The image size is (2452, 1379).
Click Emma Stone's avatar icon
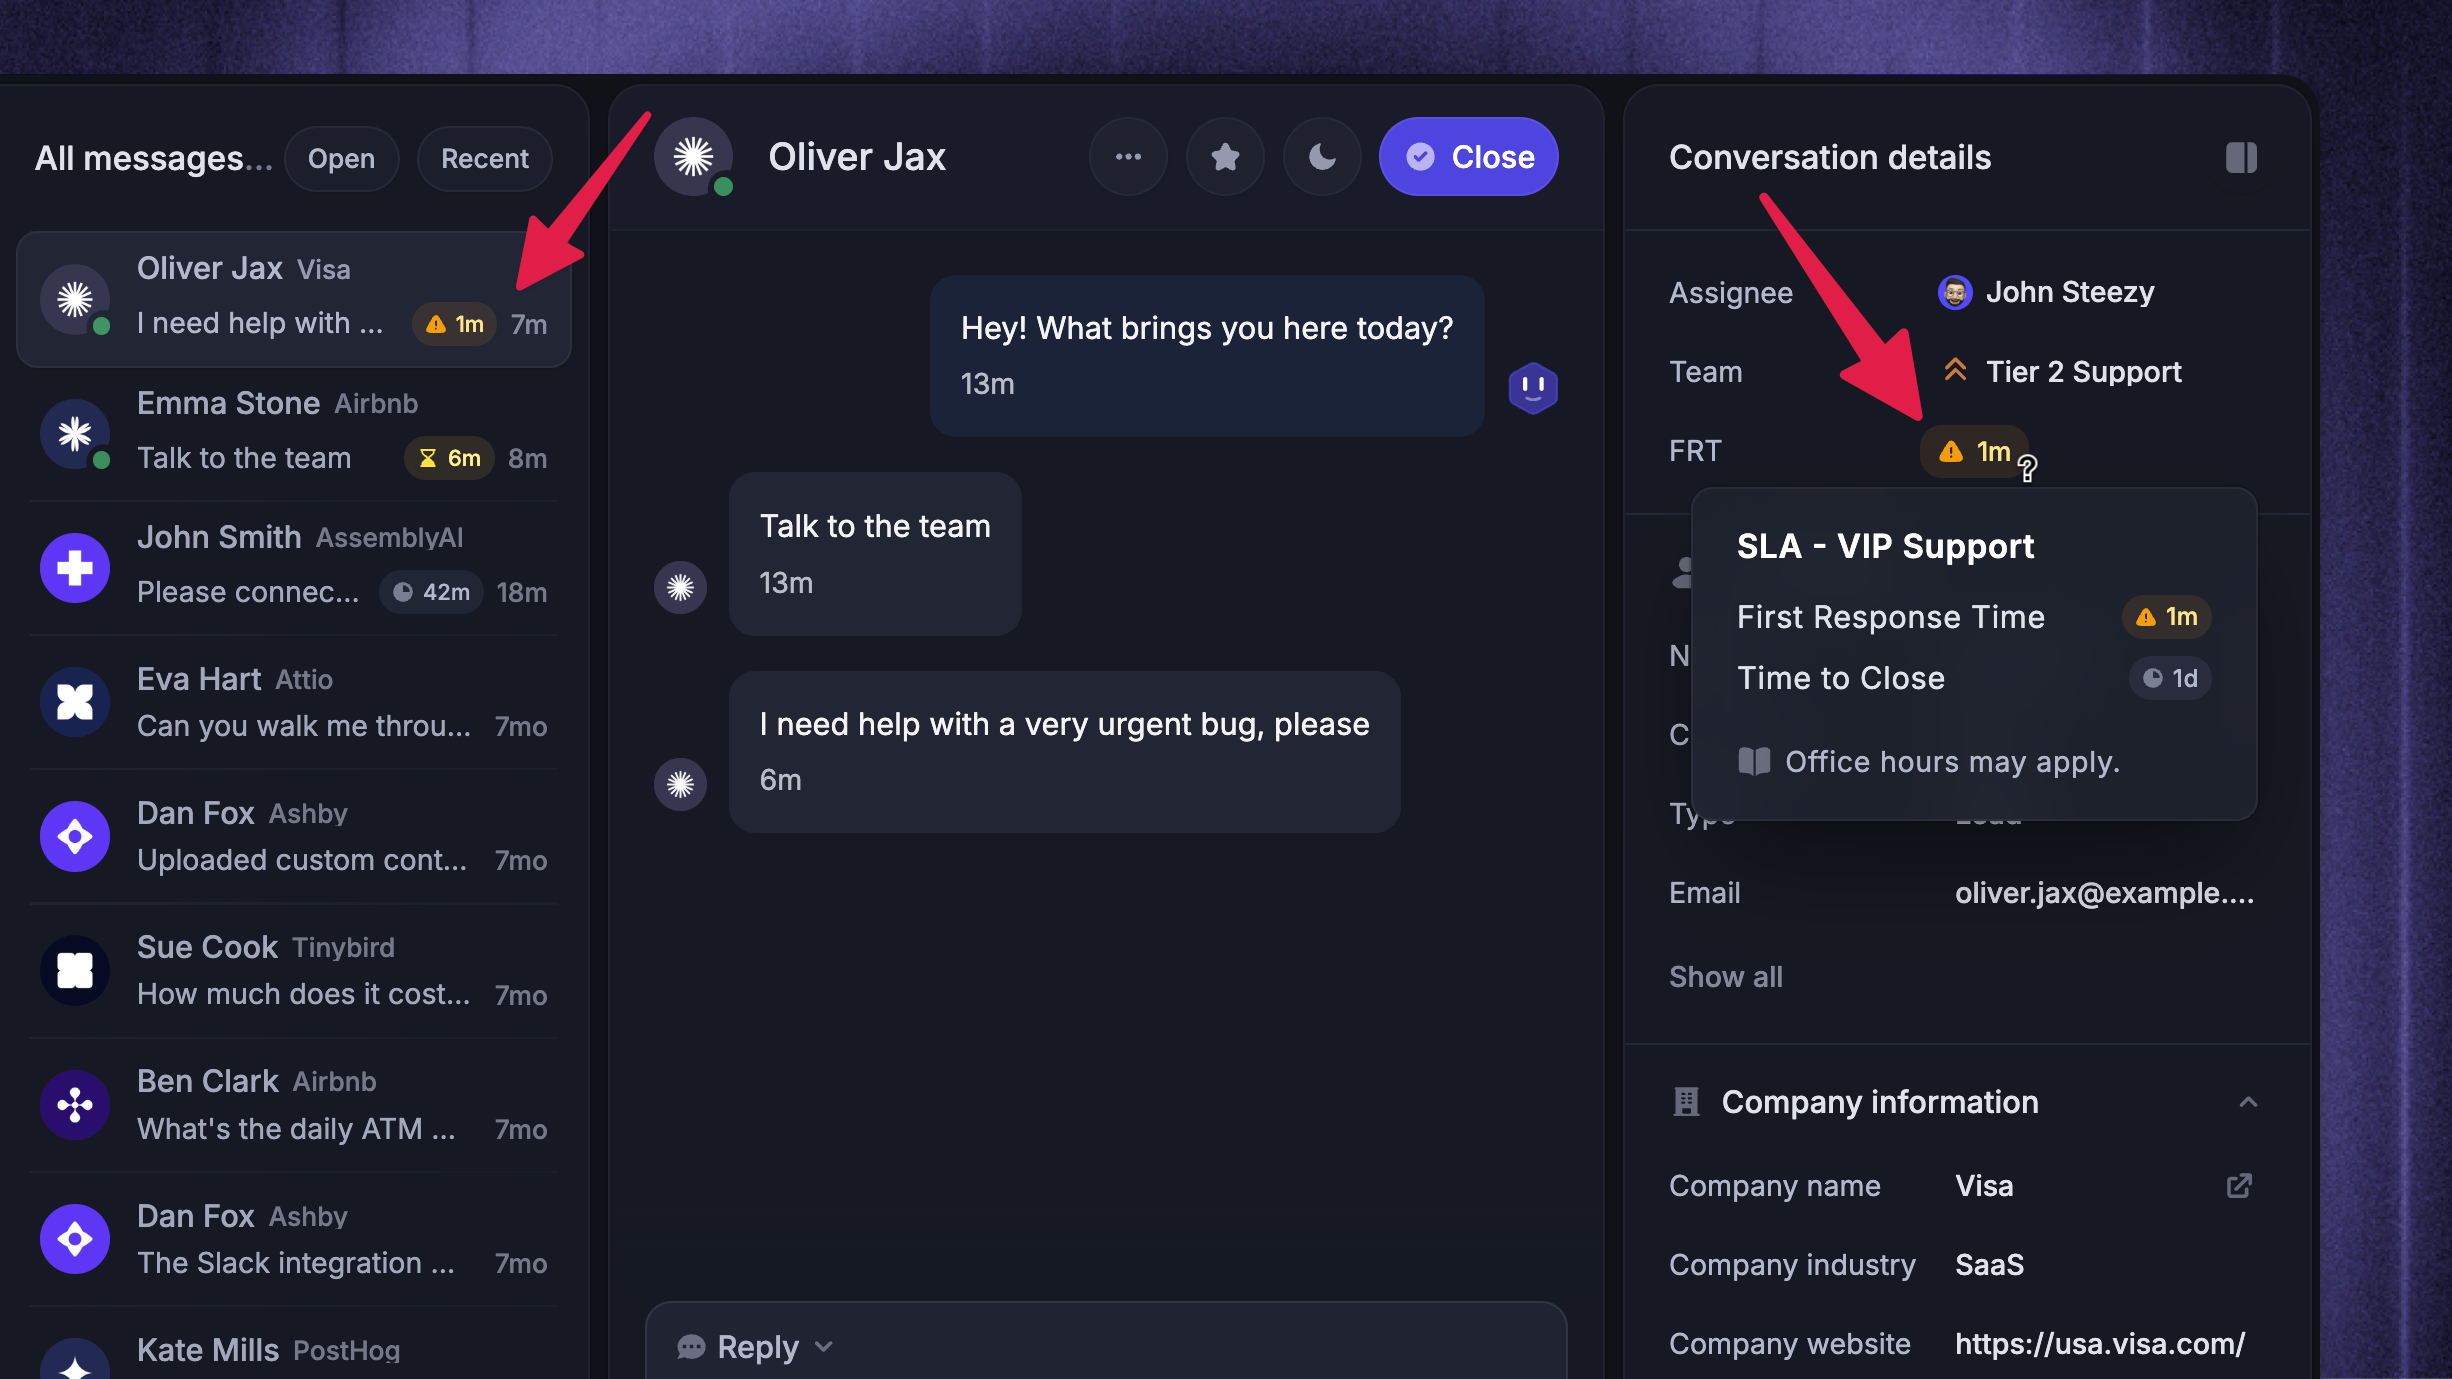(x=75, y=434)
